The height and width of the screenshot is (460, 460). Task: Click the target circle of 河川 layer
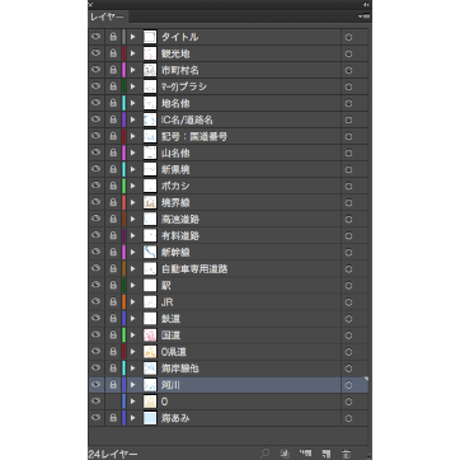coord(349,385)
